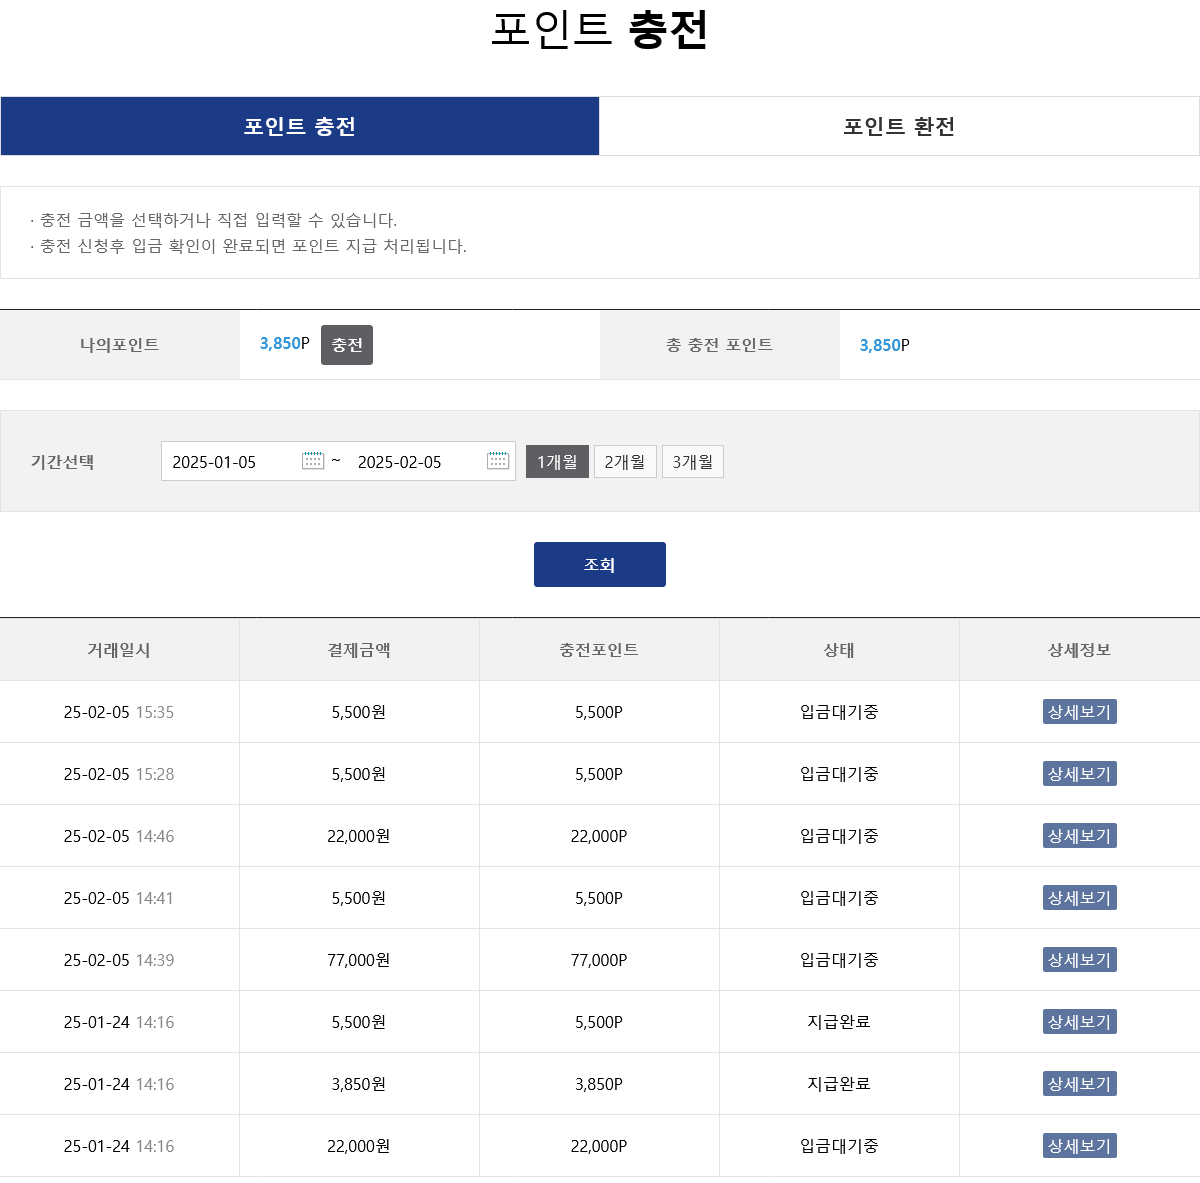
Task: Select the 포인트 충전 tab
Action: [300, 126]
